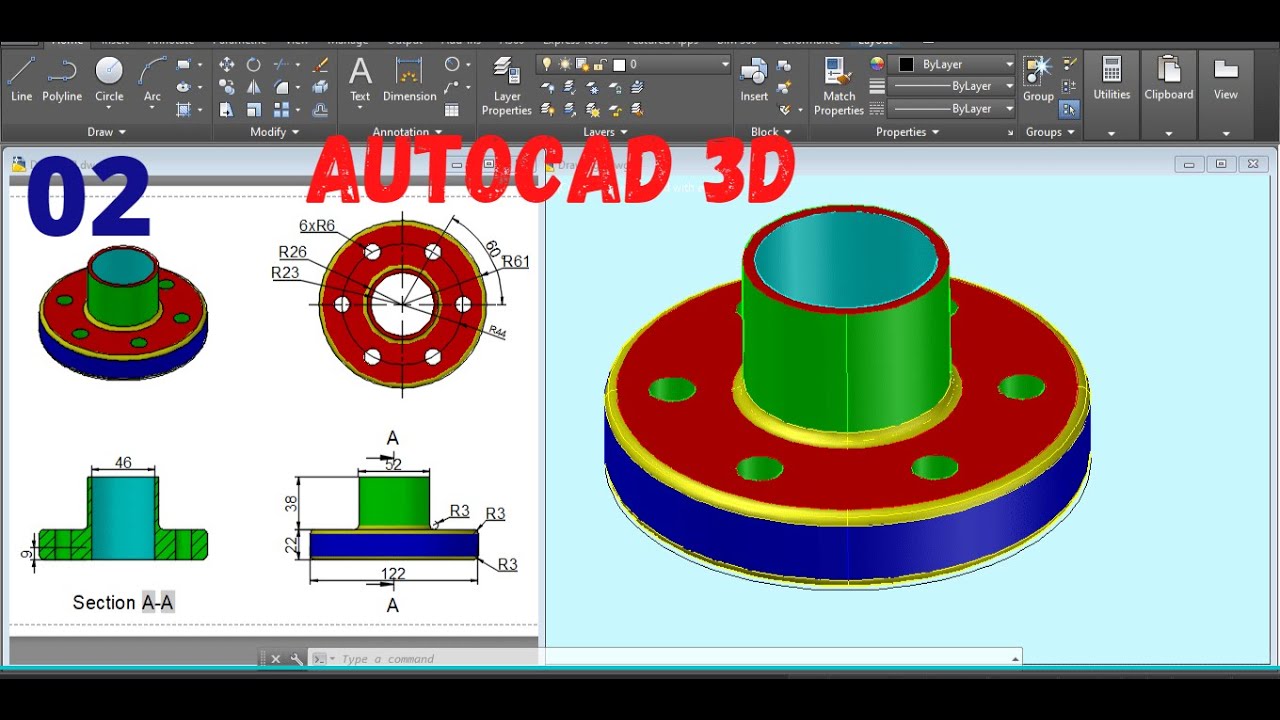Choose the Fillet tool
Screen dimensions: 1280x720
coord(281,87)
